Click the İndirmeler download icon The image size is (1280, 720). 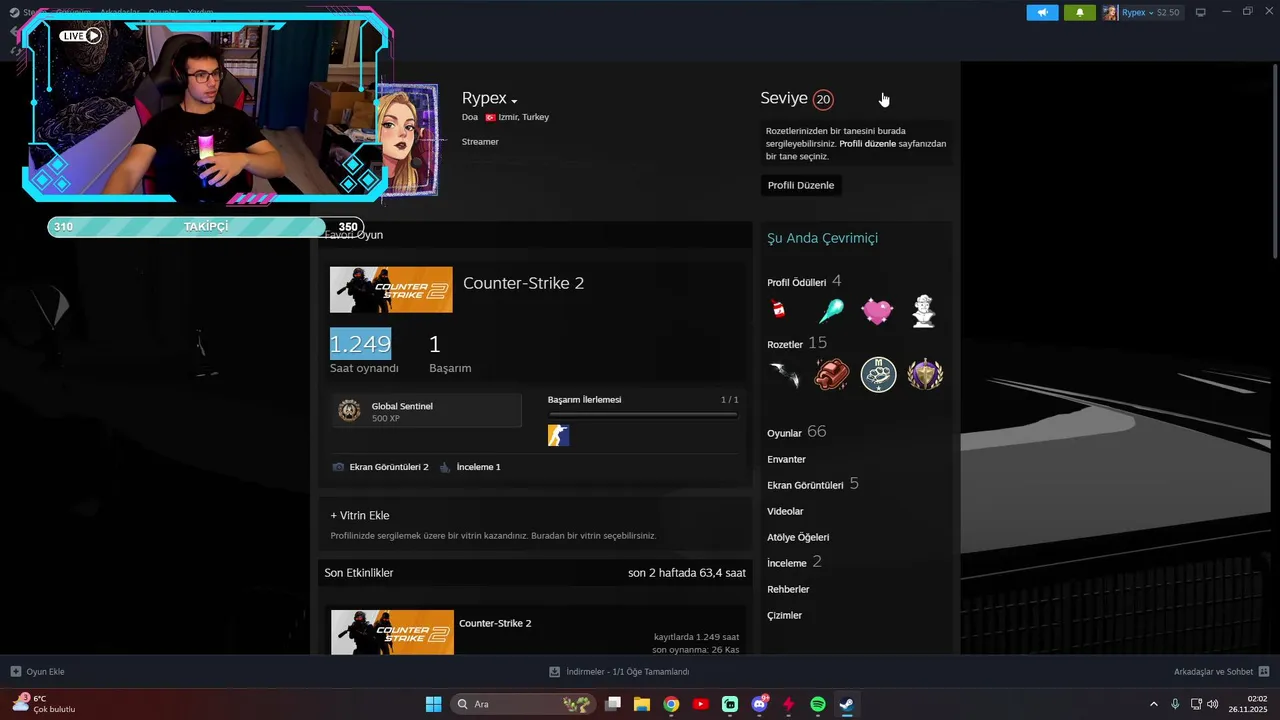pos(555,671)
